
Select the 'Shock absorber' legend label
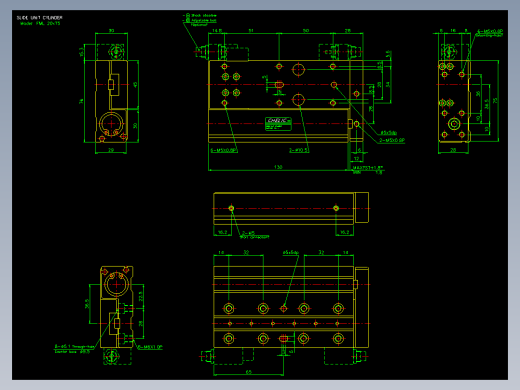click(204, 15)
